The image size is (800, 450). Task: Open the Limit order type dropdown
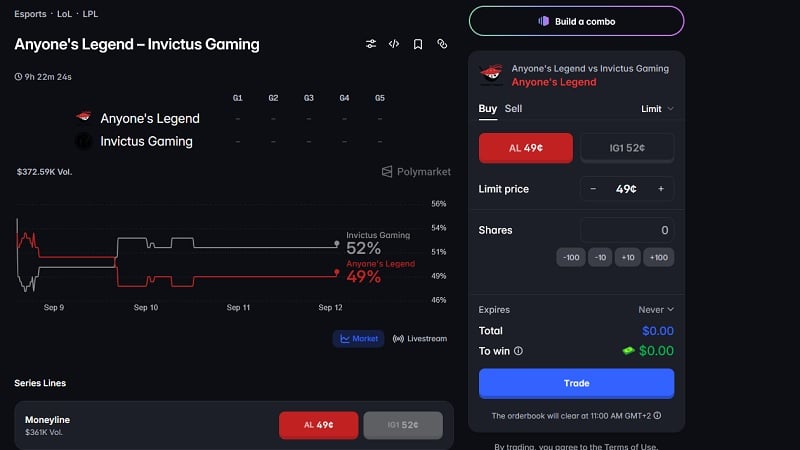click(657, 109)
